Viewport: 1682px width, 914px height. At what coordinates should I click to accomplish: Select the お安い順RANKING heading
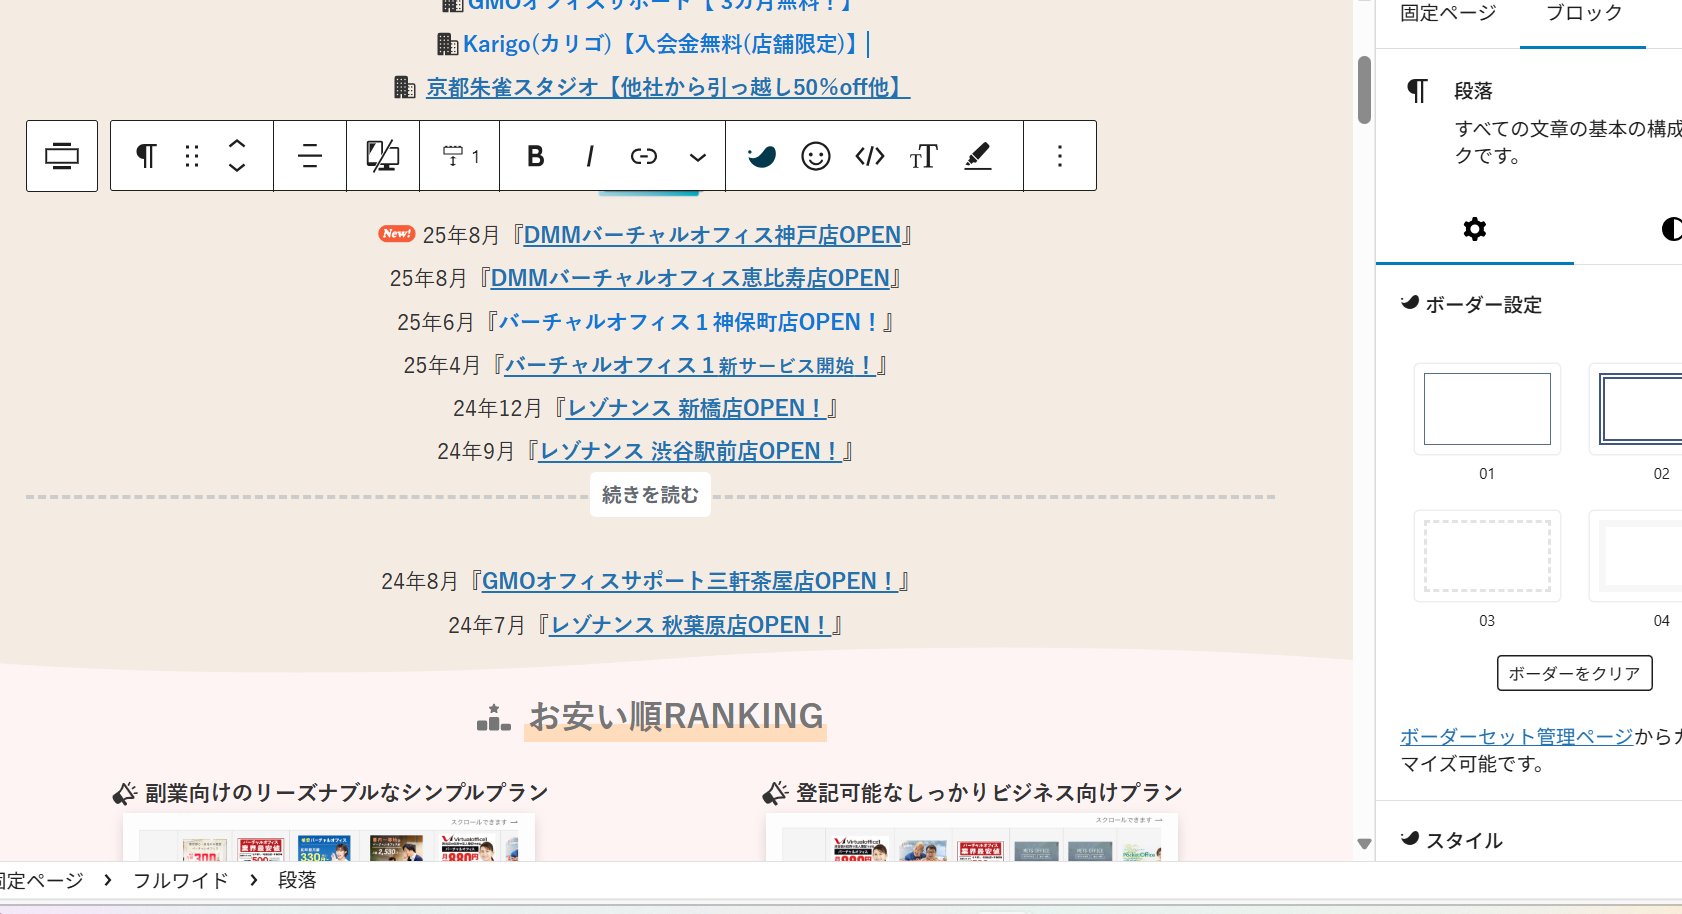pos(676,716)
